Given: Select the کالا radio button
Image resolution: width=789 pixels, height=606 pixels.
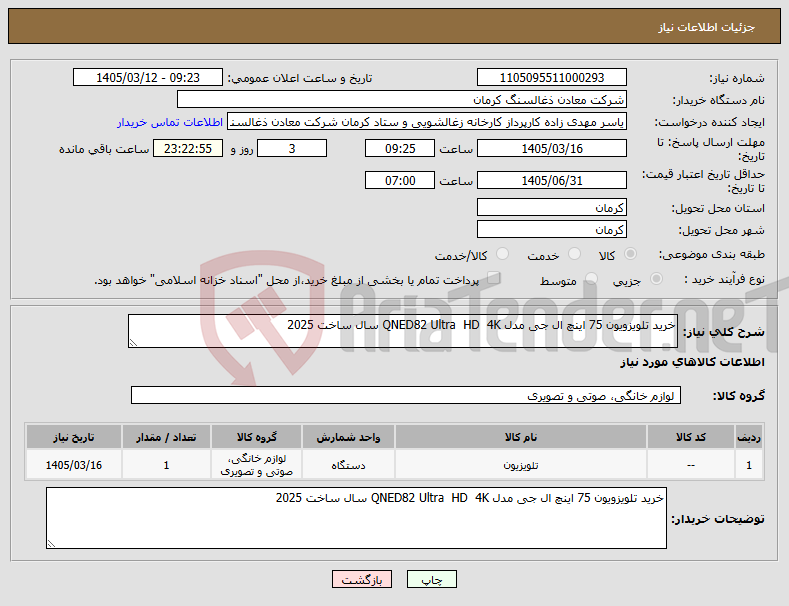Looking at the screenshot, I should (630, 254).
